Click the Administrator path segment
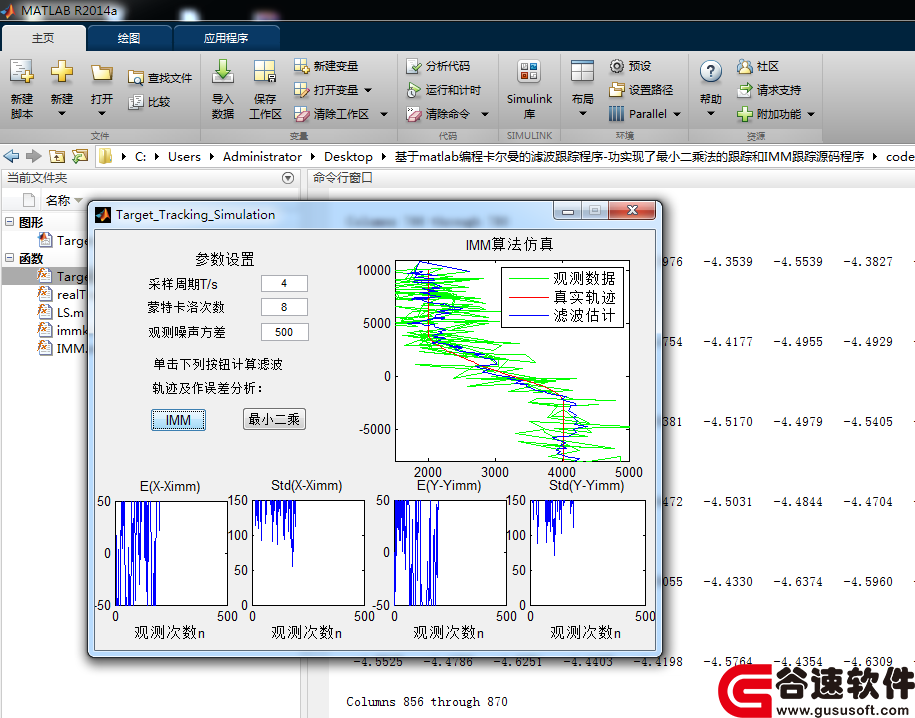 click(263, 156)
